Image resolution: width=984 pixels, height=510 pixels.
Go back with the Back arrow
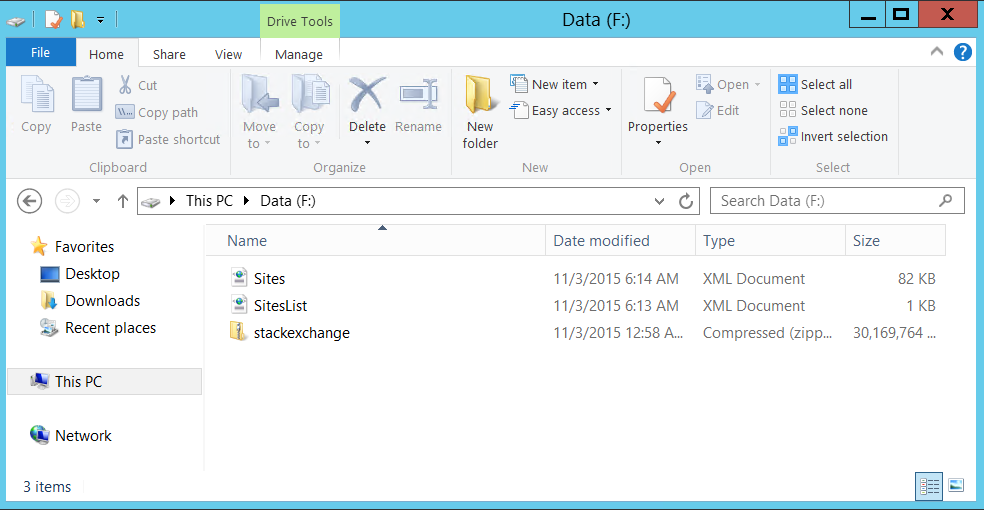(x=29, y=201)
